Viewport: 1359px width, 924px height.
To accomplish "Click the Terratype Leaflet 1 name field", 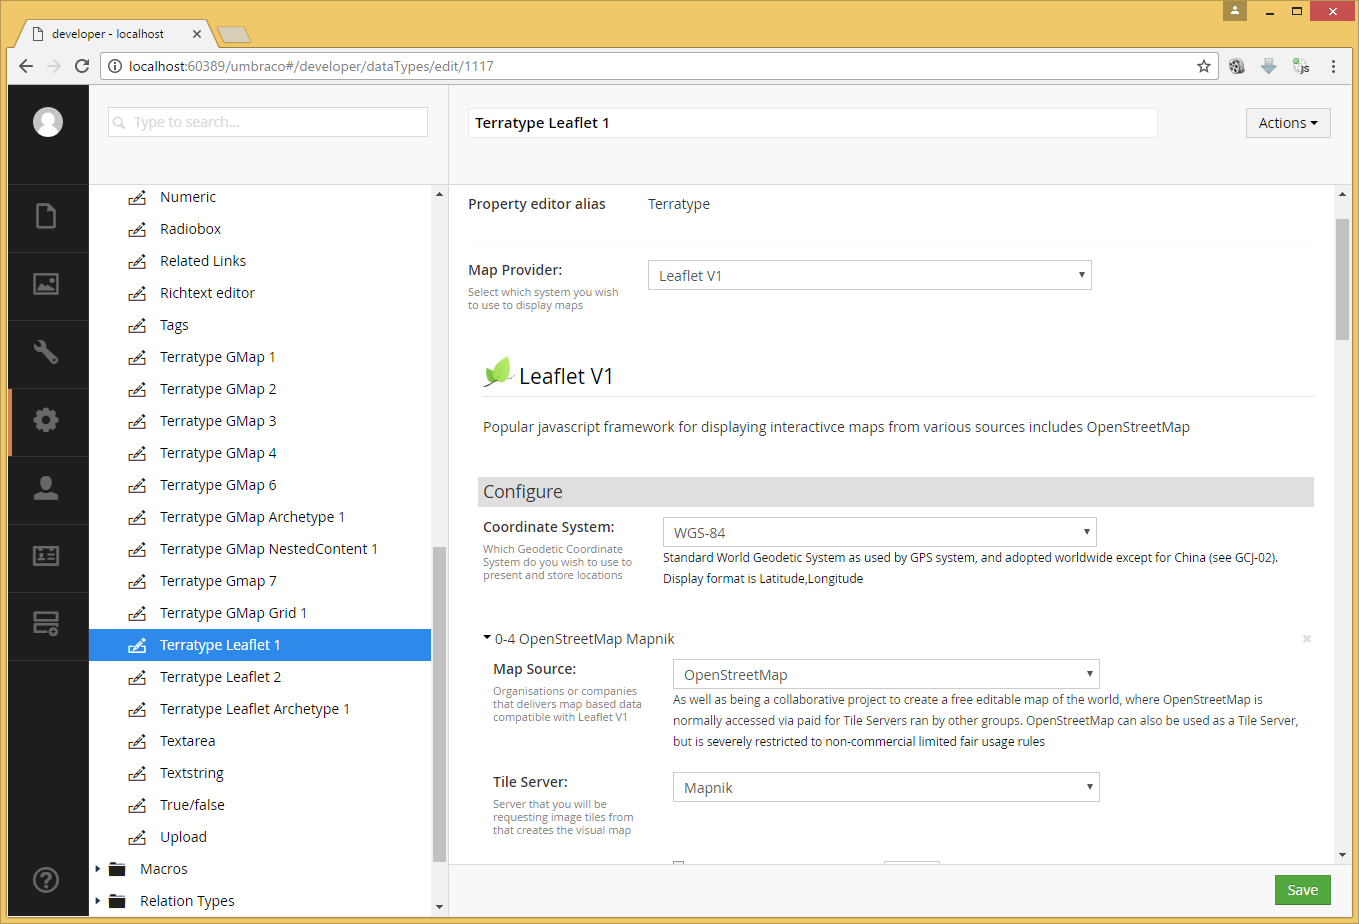I will [812, 123].
